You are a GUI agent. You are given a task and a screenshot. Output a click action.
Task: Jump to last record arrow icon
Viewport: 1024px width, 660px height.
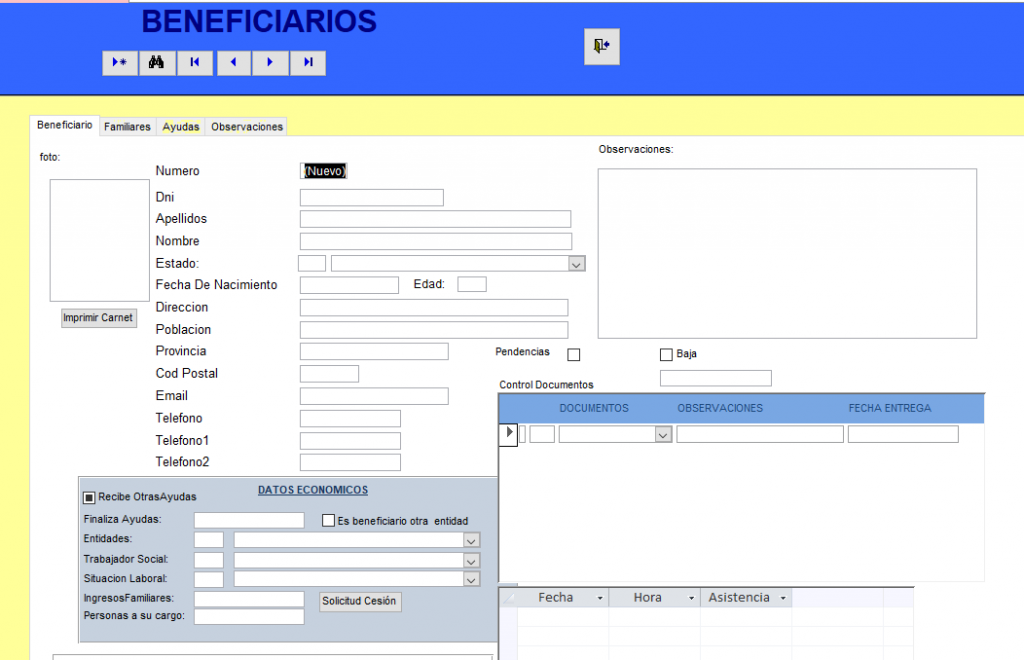[308, 63]
